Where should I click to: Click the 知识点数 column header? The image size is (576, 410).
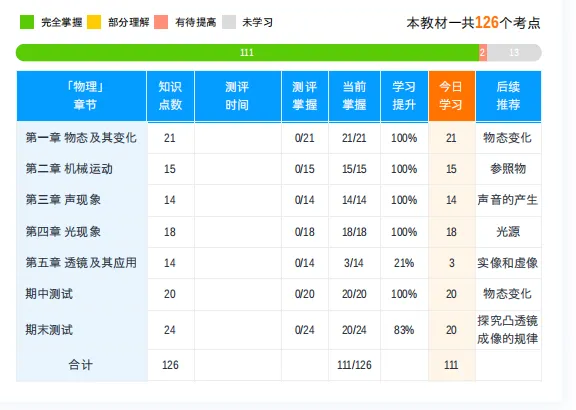pyautogui.click(x=170, y=96)
